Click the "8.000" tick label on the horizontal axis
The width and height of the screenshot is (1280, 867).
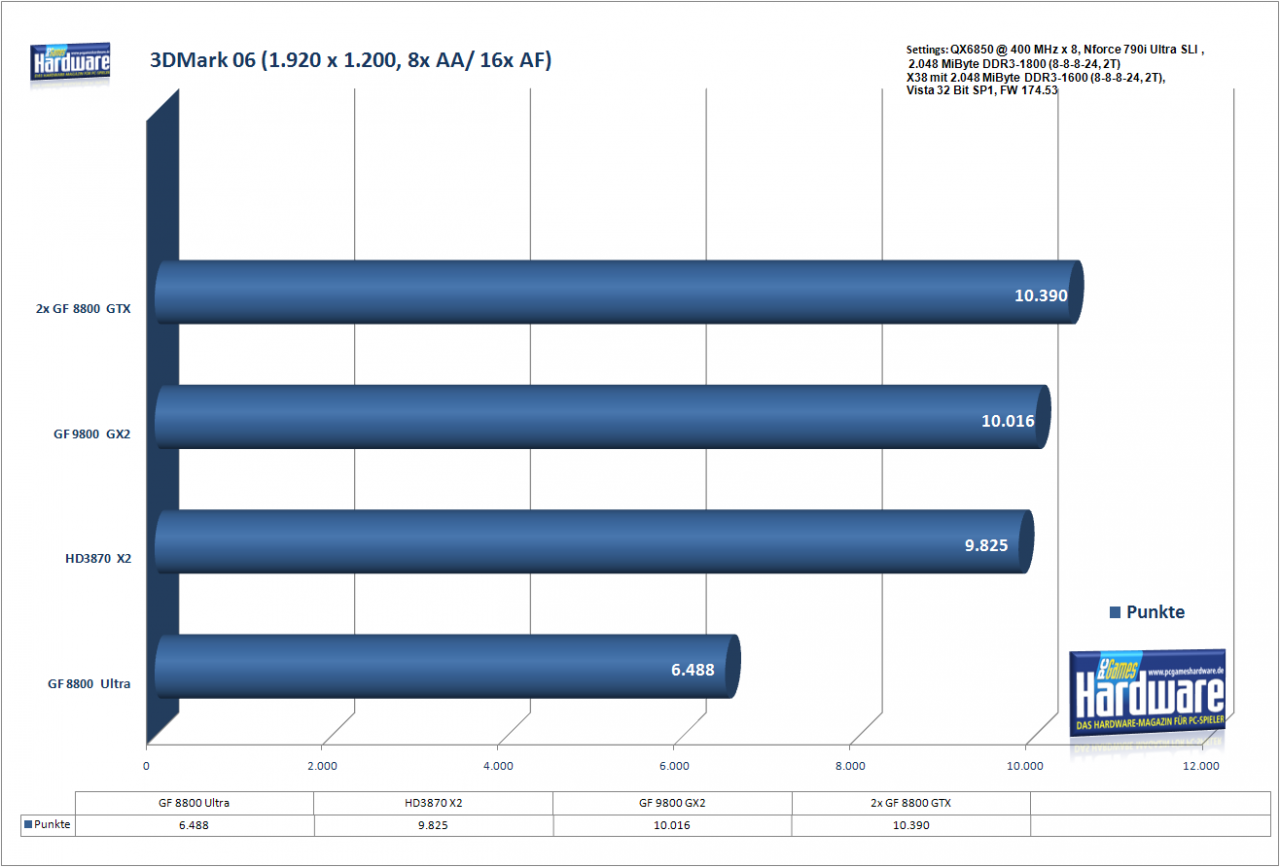click(x=850, y=766)
